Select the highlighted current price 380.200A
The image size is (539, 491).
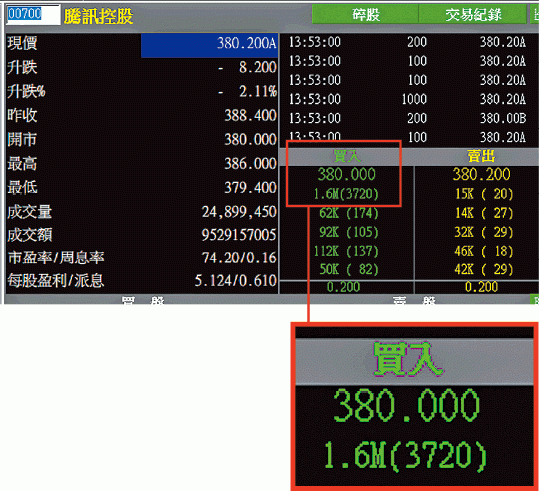point(209,45)
